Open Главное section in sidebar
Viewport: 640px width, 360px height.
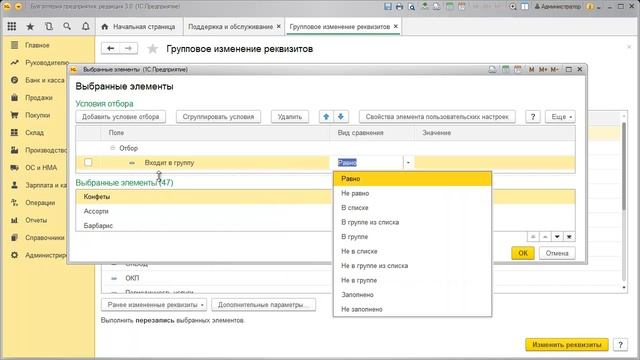37,45
